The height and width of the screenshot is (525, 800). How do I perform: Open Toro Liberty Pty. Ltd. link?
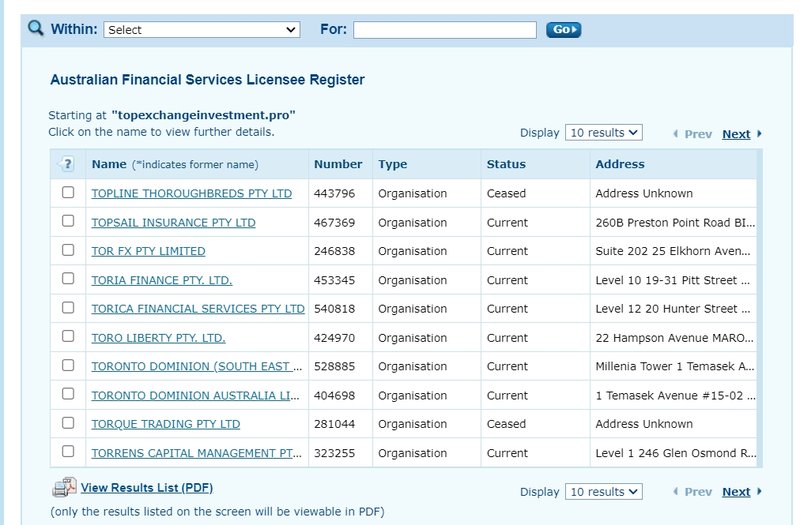click(x=159, y=338)
